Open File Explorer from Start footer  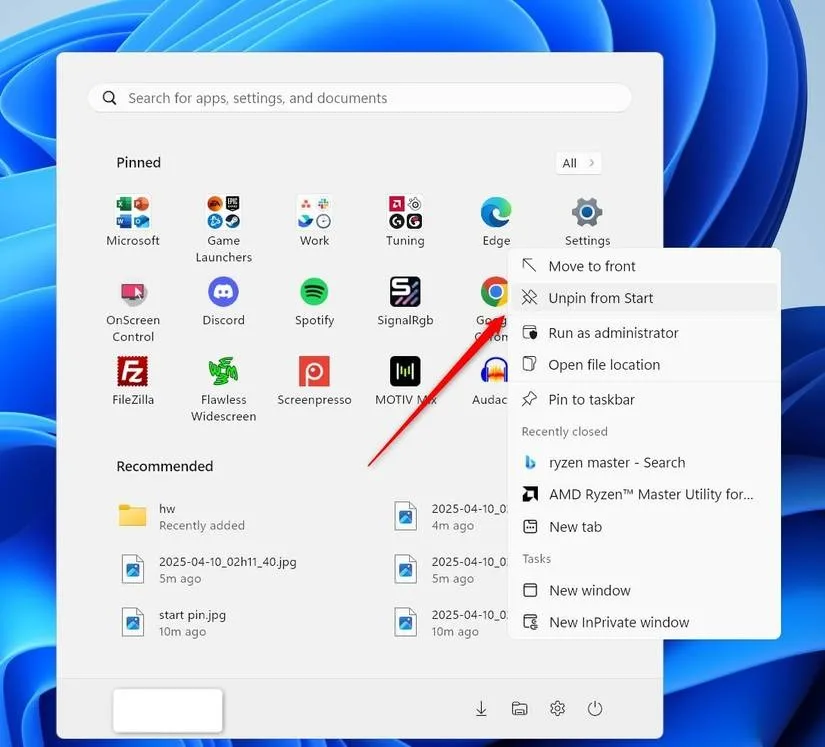[x=519, y=709]
